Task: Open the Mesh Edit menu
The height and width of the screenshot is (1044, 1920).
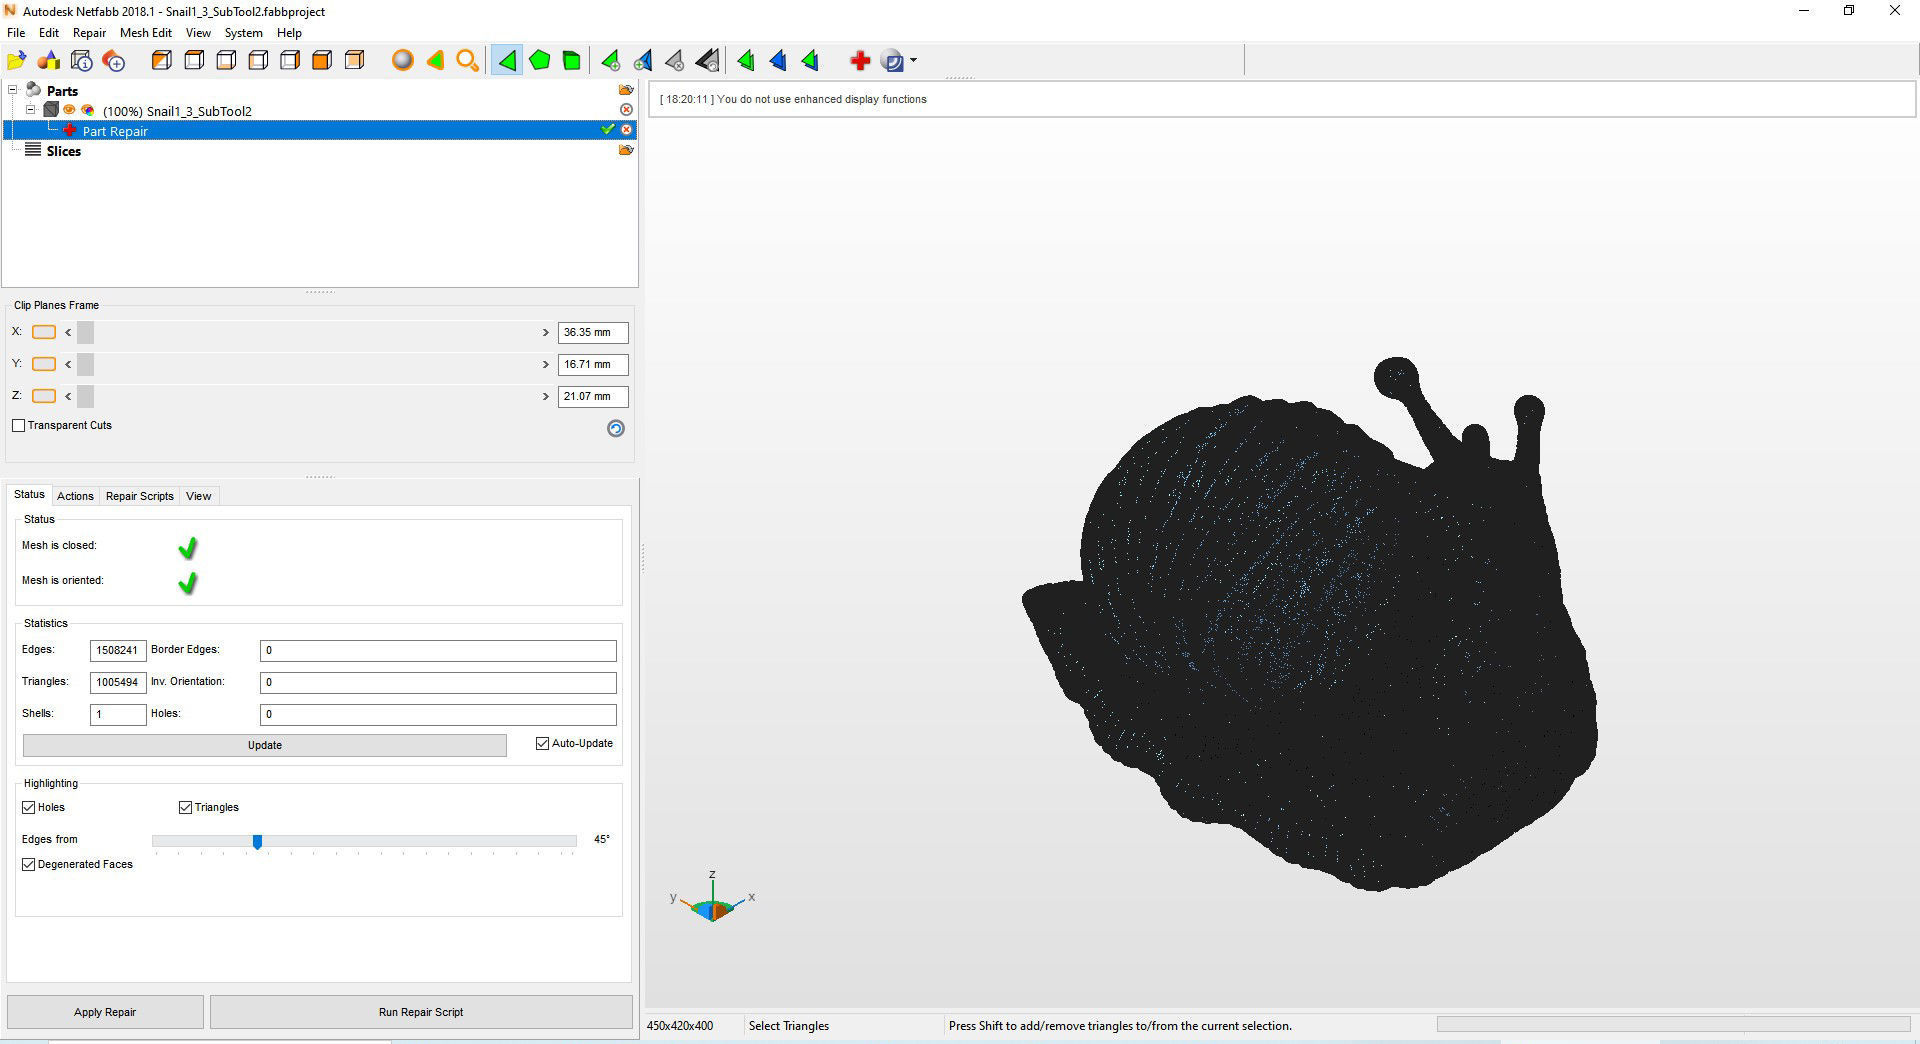Action: [x=146, y=33]
